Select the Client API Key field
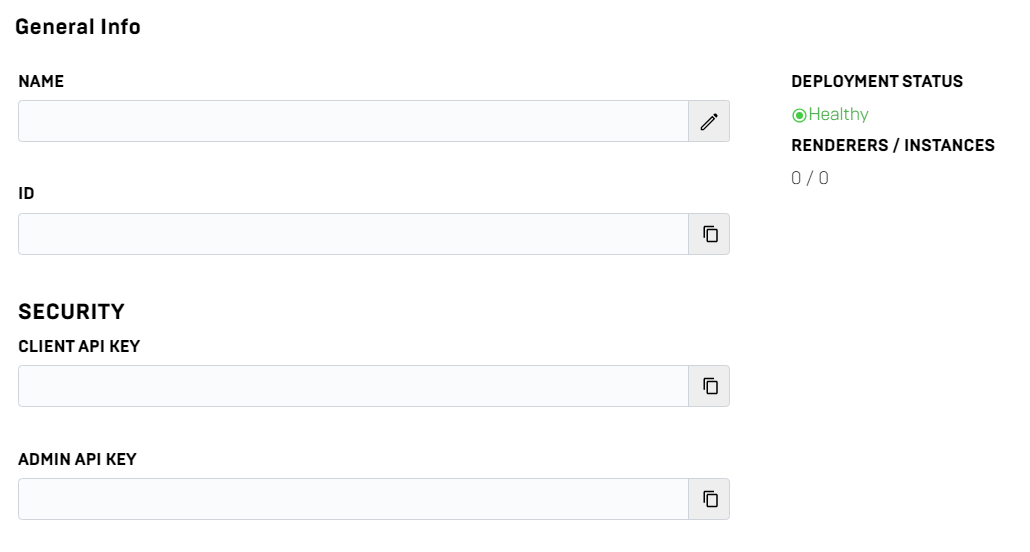 pos(353,386)
